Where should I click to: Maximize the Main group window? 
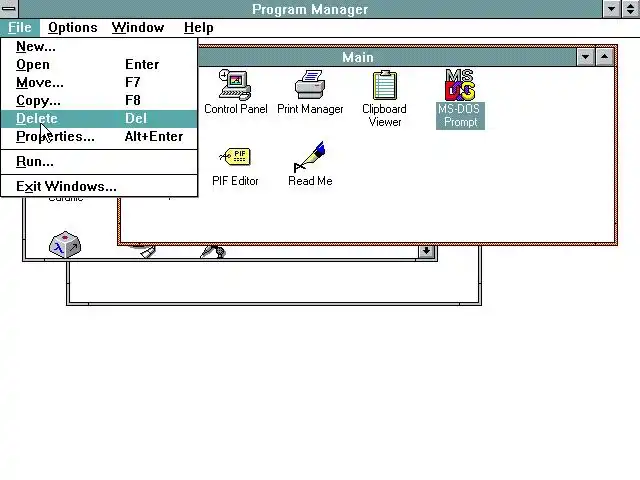(x=604, y=57)
